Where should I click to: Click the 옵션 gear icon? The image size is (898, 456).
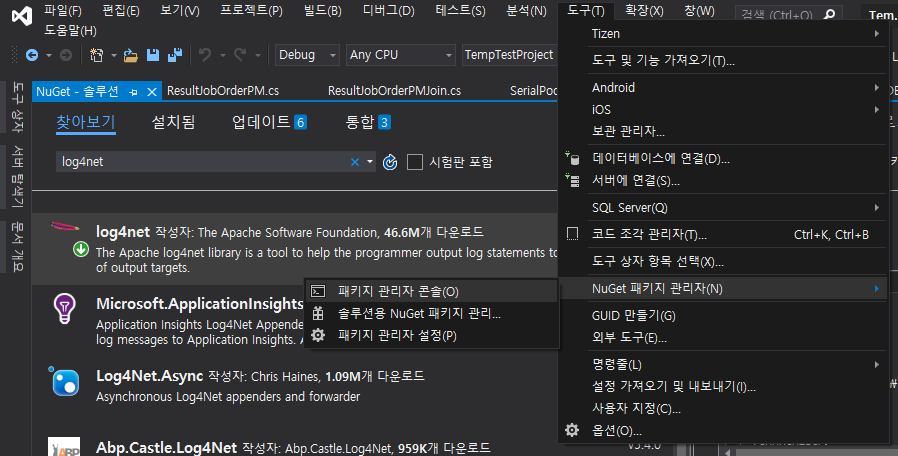tap(572, 430)
